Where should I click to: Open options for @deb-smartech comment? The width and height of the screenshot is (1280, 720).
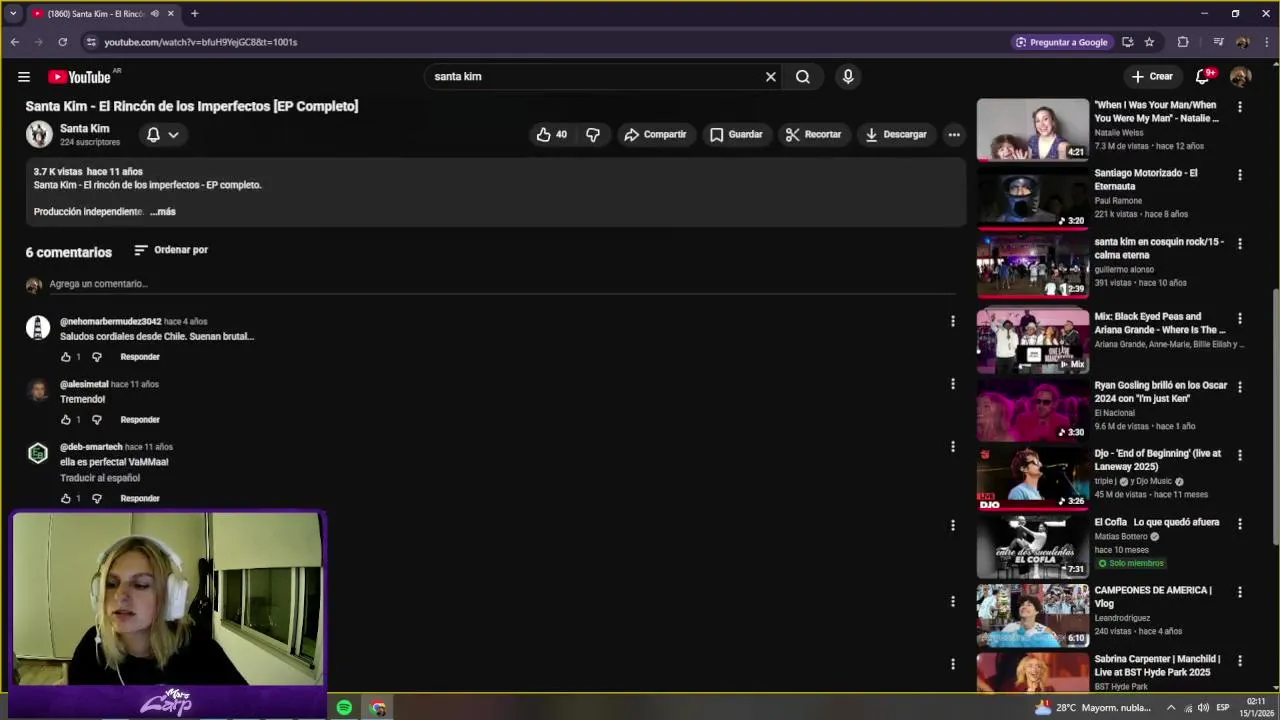coord(952,447)
